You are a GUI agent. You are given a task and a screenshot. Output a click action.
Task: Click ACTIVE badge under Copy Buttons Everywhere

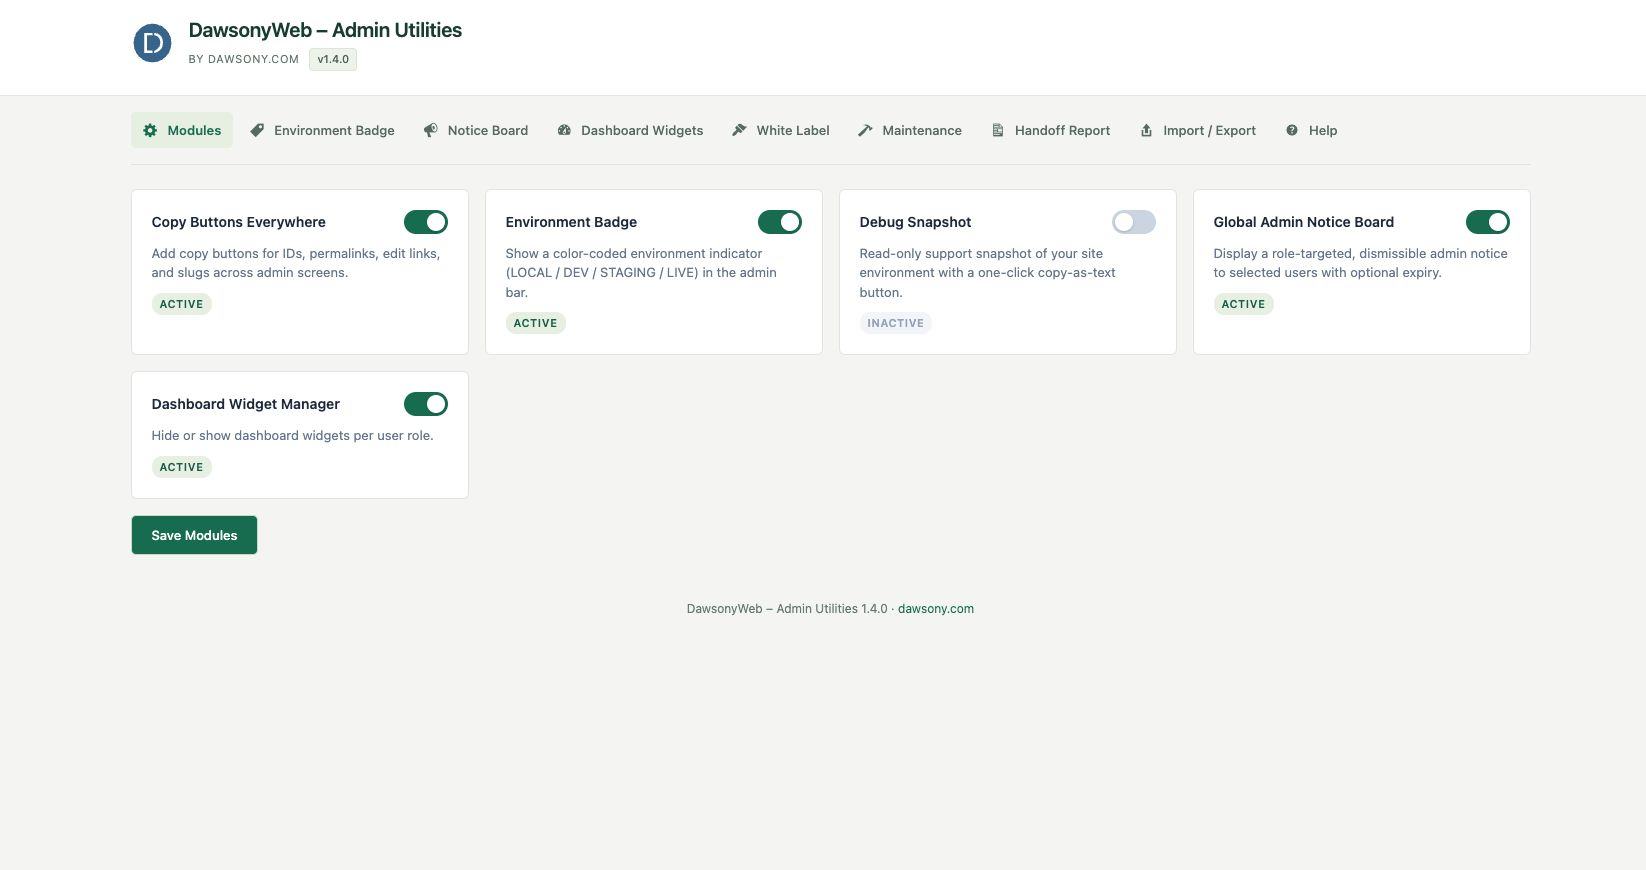[181, 304]
